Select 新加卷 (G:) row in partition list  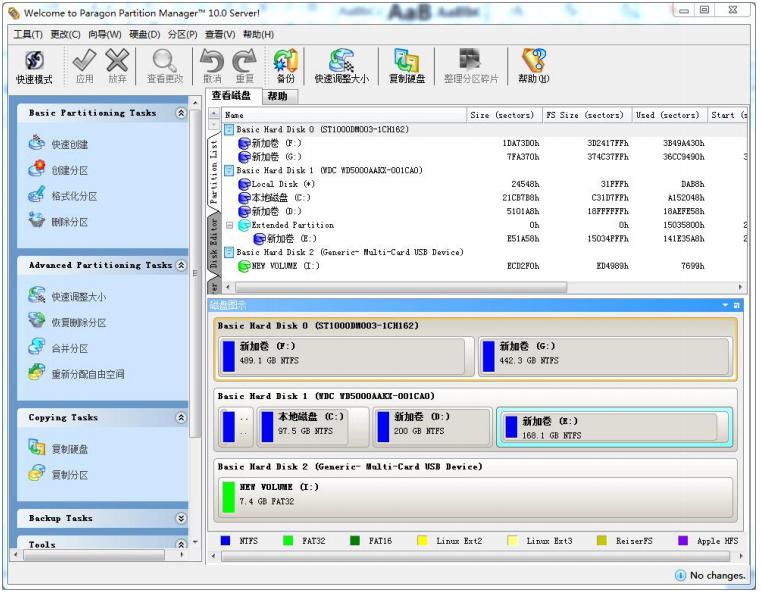[484, 157]
